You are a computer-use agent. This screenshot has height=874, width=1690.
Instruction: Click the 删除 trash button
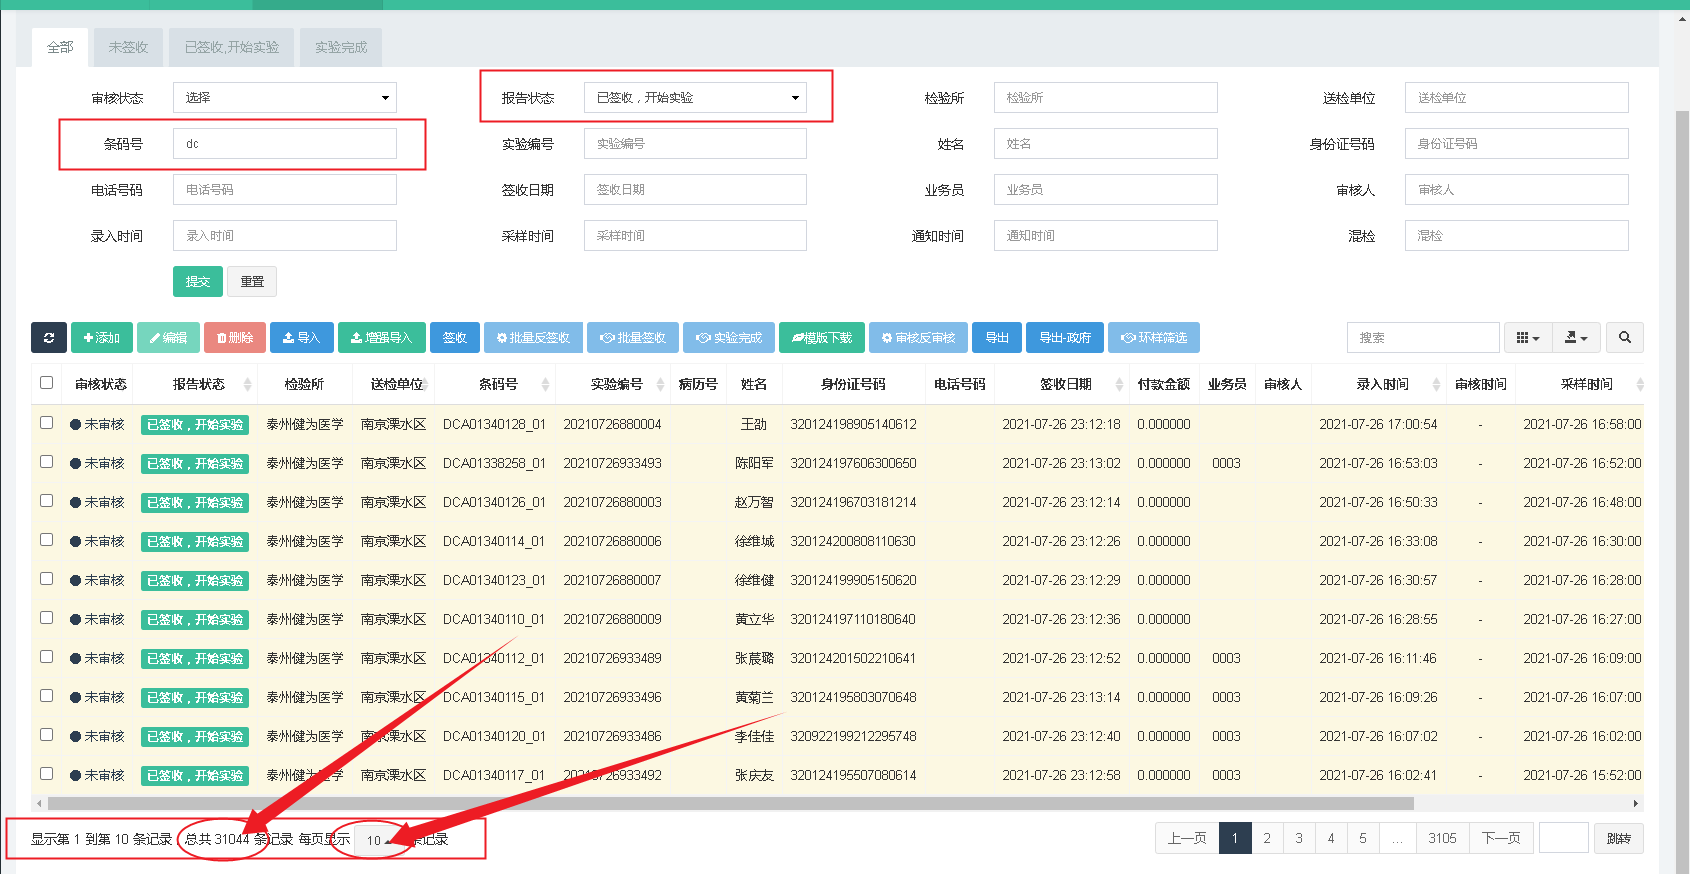(235, 338)
